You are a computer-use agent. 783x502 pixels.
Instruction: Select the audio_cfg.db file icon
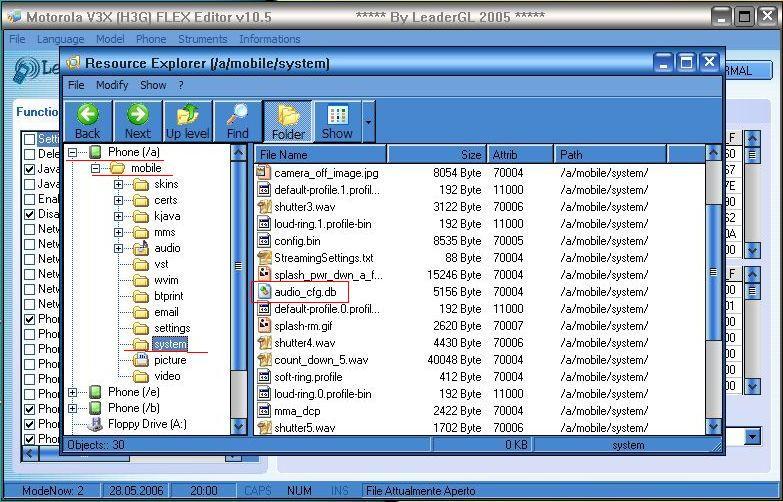pos(264,292)
